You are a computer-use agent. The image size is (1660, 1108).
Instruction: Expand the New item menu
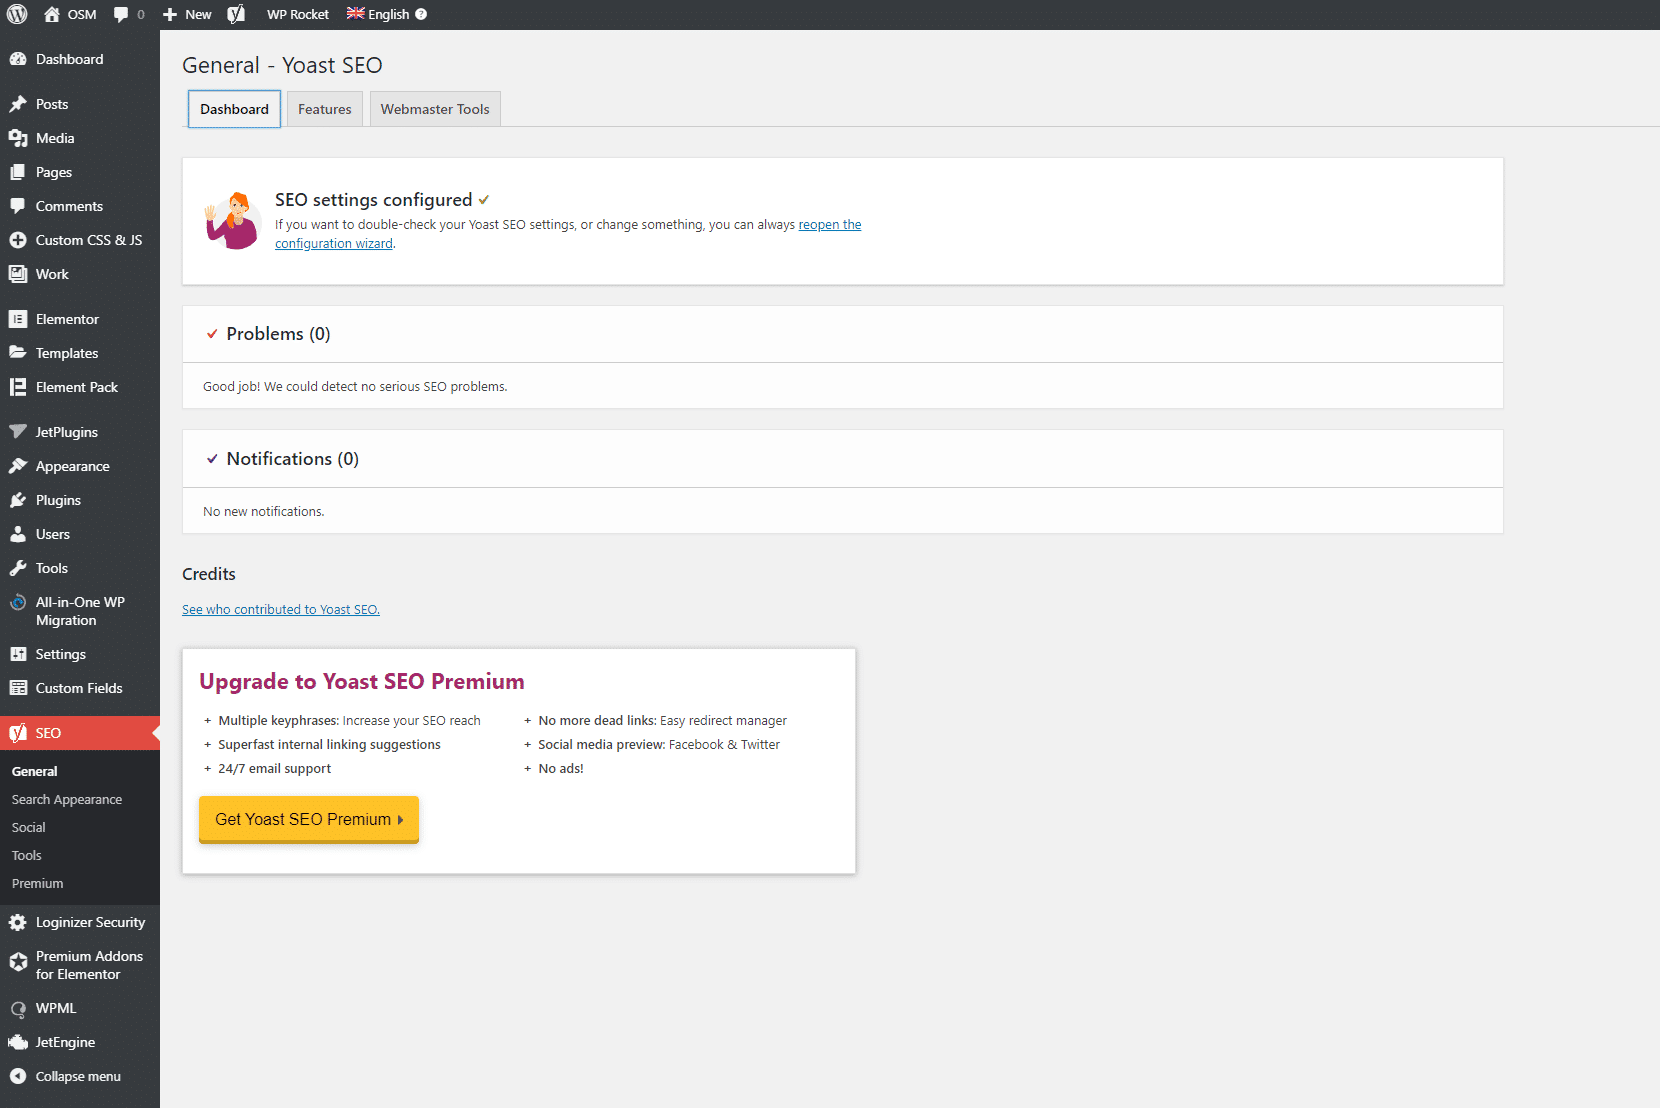[x=186, y=14]
